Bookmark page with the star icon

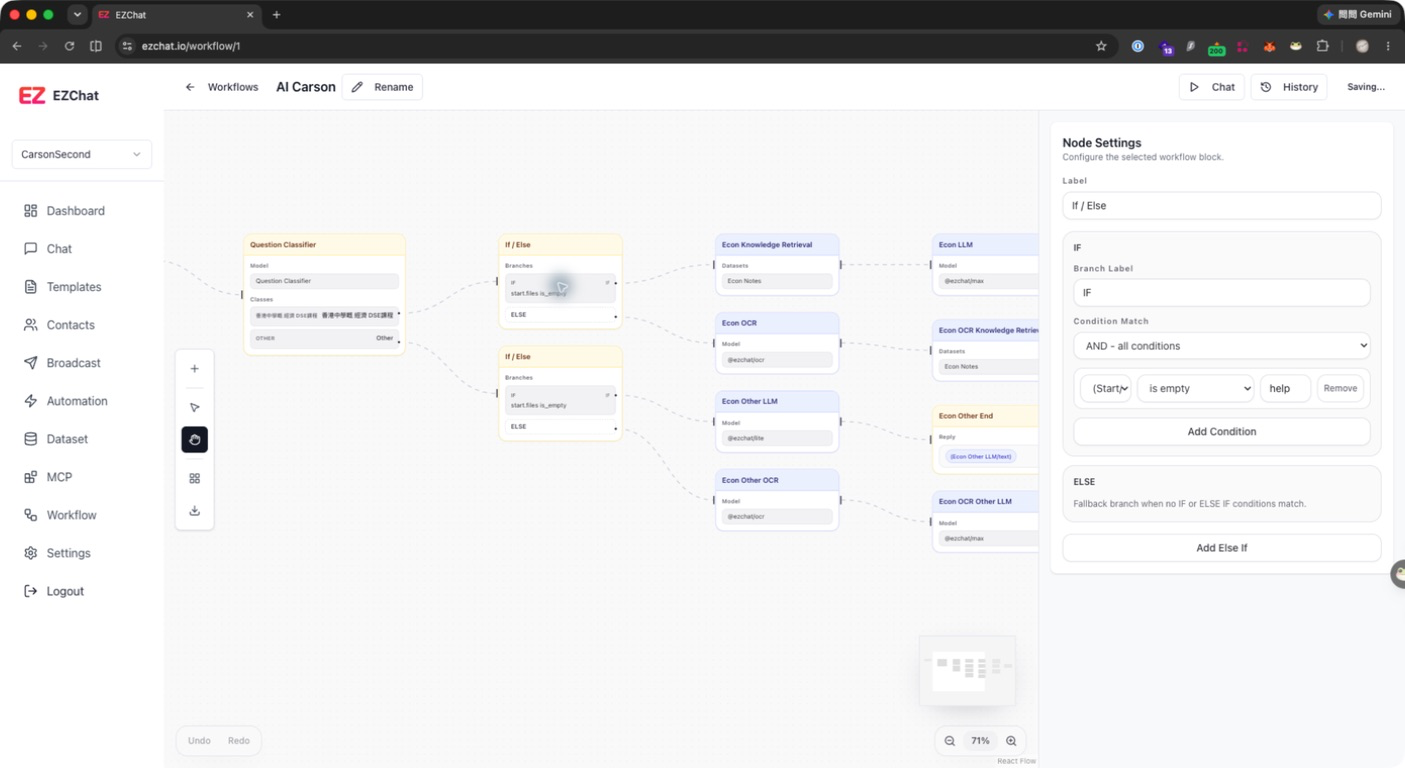pyautogui.click(x=1101, y=46)
